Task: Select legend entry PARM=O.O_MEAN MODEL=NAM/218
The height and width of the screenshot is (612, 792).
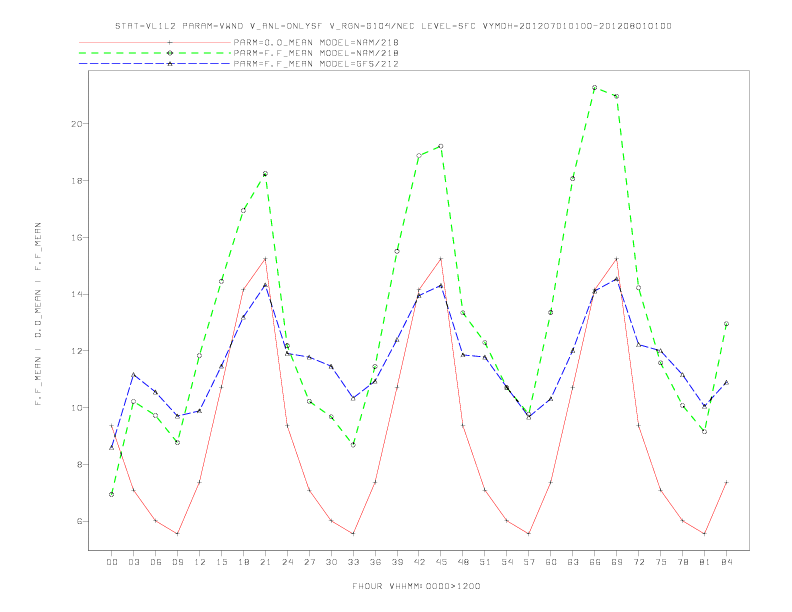Action: tap(316, 42)
